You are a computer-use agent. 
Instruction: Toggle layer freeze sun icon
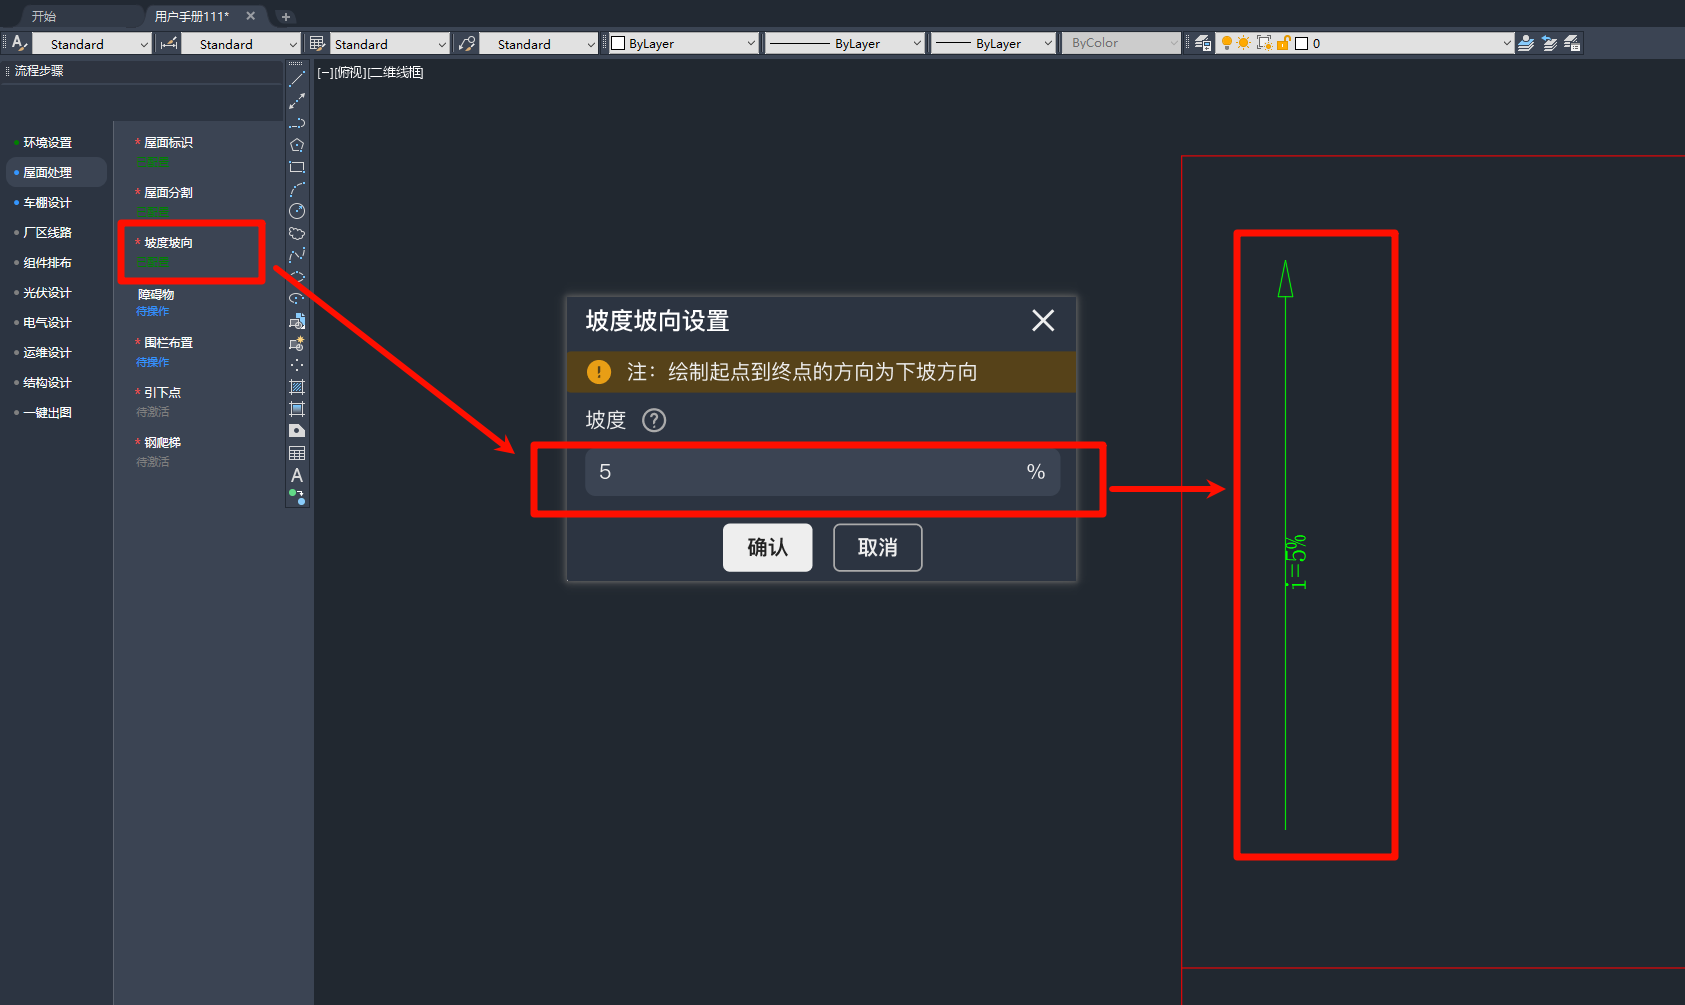click(x=1244, y=43)
